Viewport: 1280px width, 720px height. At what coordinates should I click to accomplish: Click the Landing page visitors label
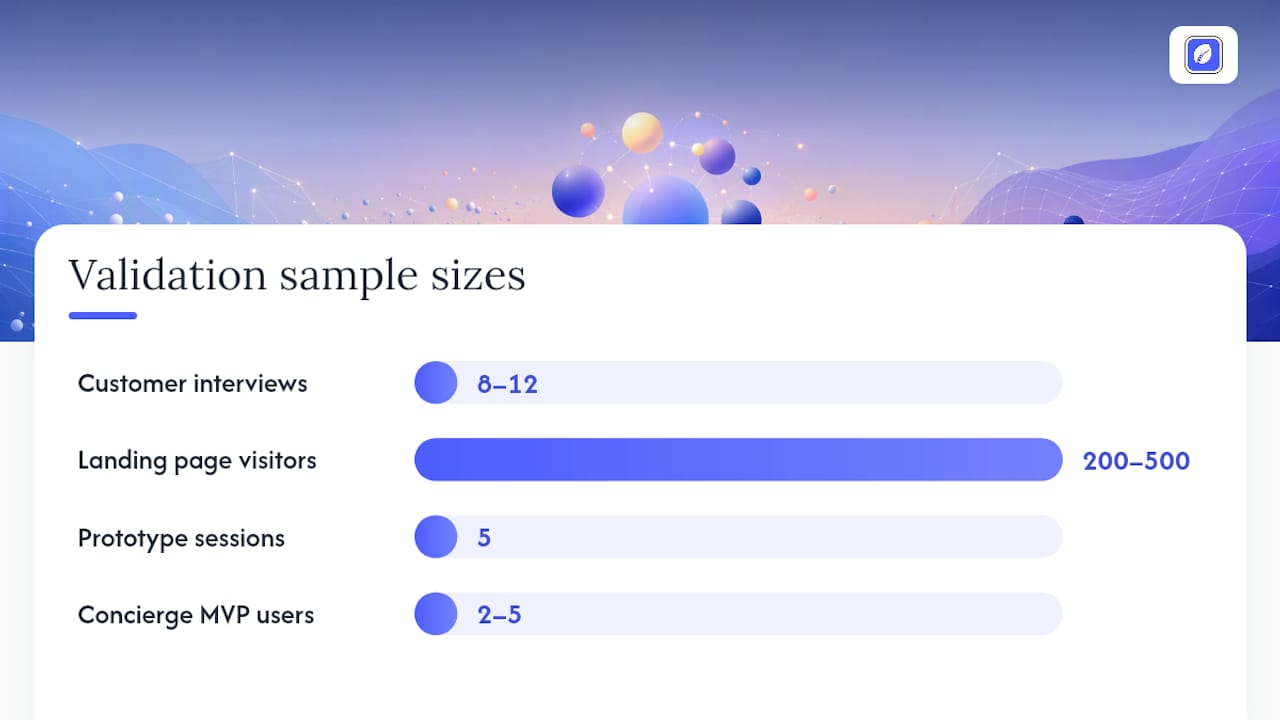click(197, 461)
